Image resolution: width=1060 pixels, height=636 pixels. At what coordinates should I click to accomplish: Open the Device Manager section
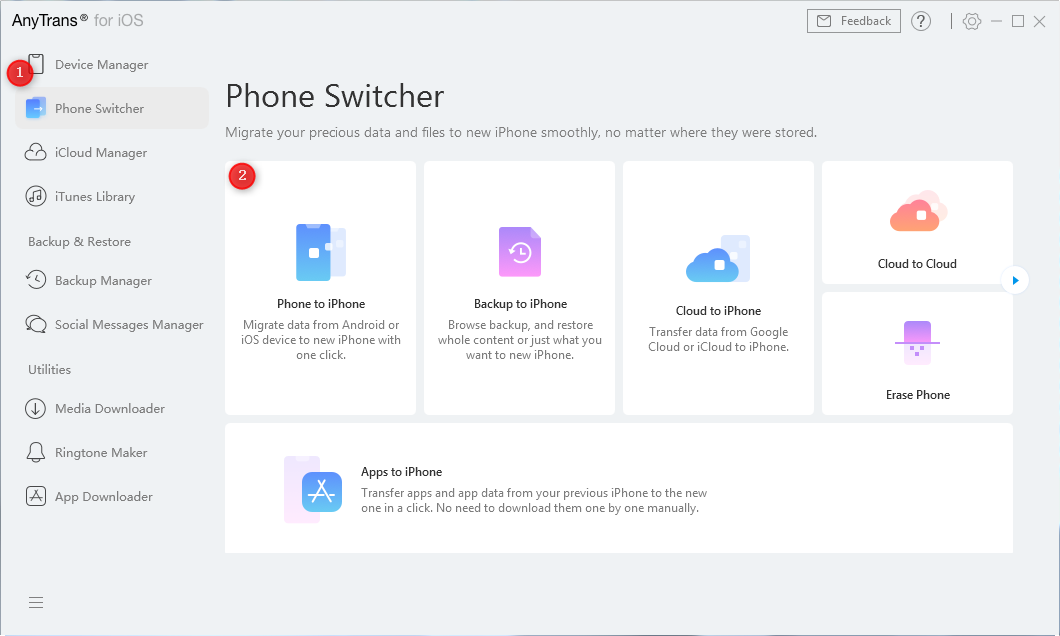click(x=100, y=64)
